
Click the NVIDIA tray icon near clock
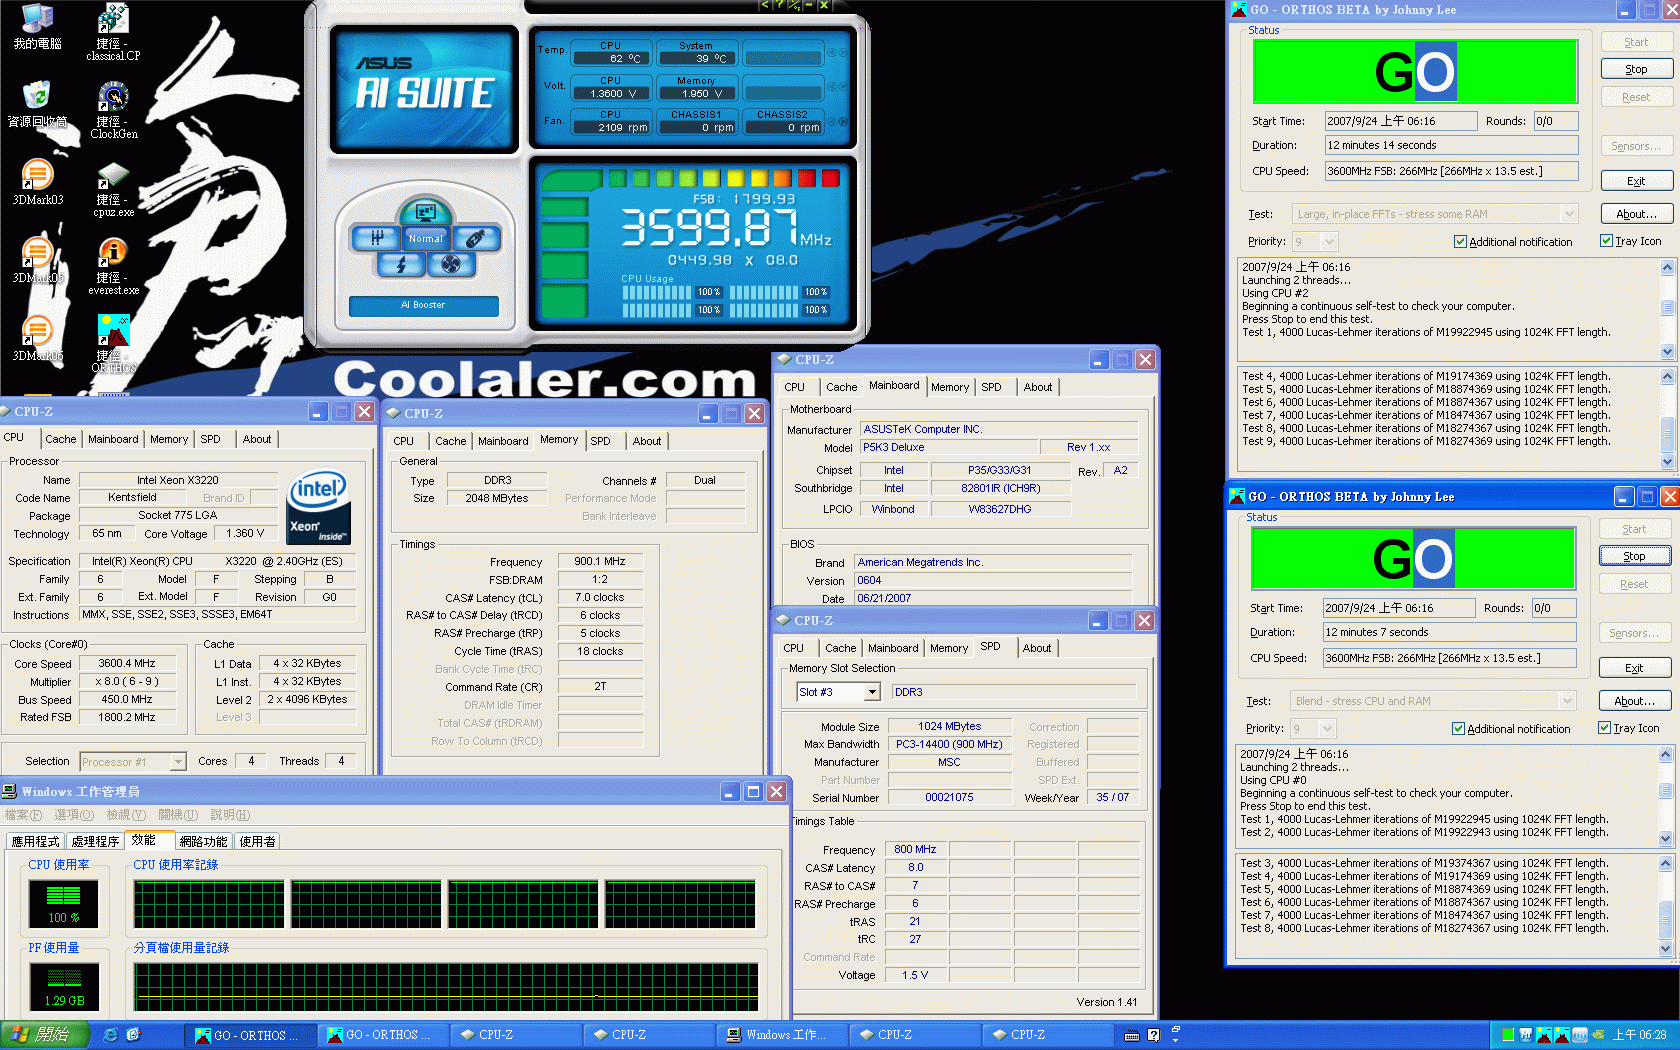point(1598,1035)
